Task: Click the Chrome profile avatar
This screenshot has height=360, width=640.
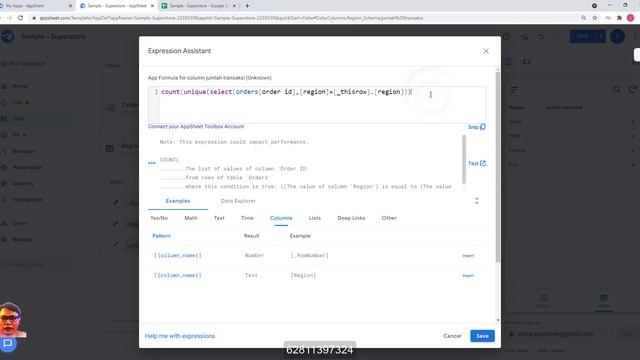Action: point(630,18)
